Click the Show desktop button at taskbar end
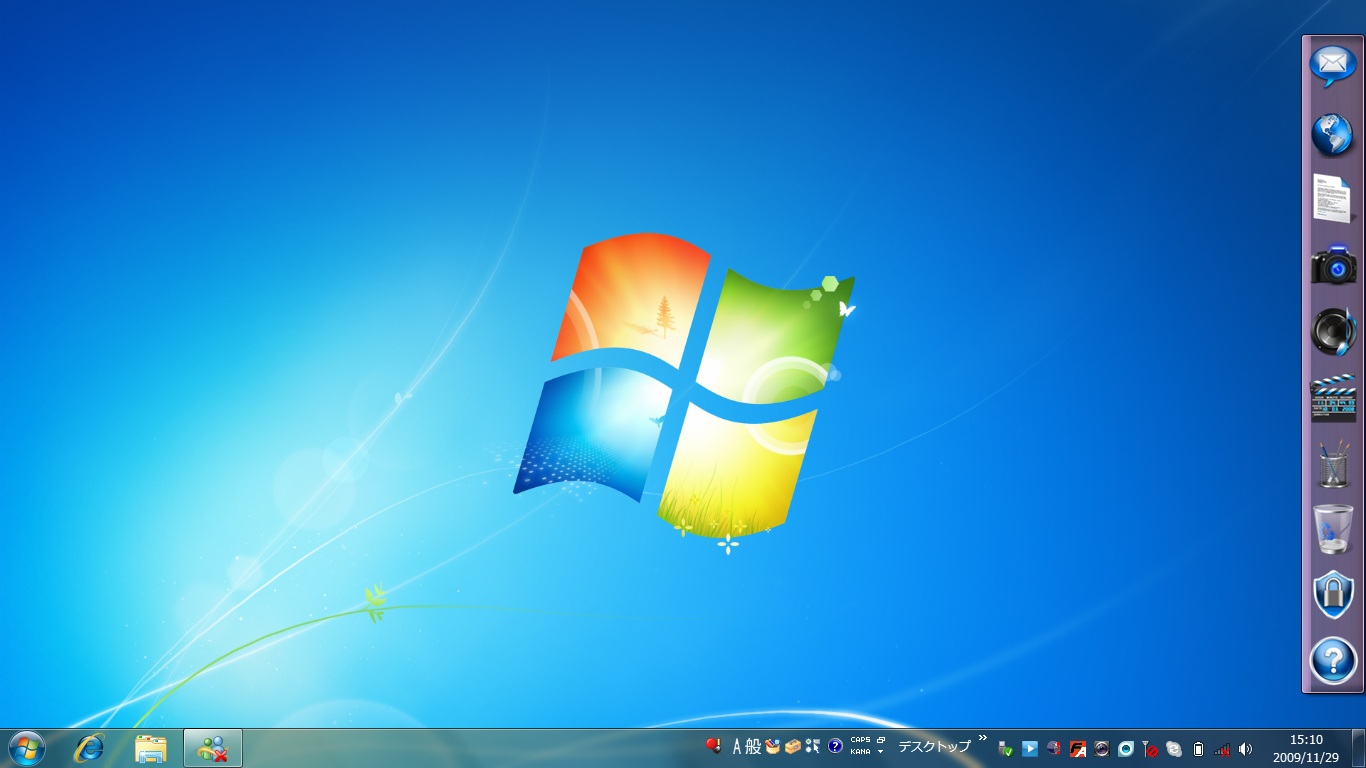 (x=1358, y=748)
